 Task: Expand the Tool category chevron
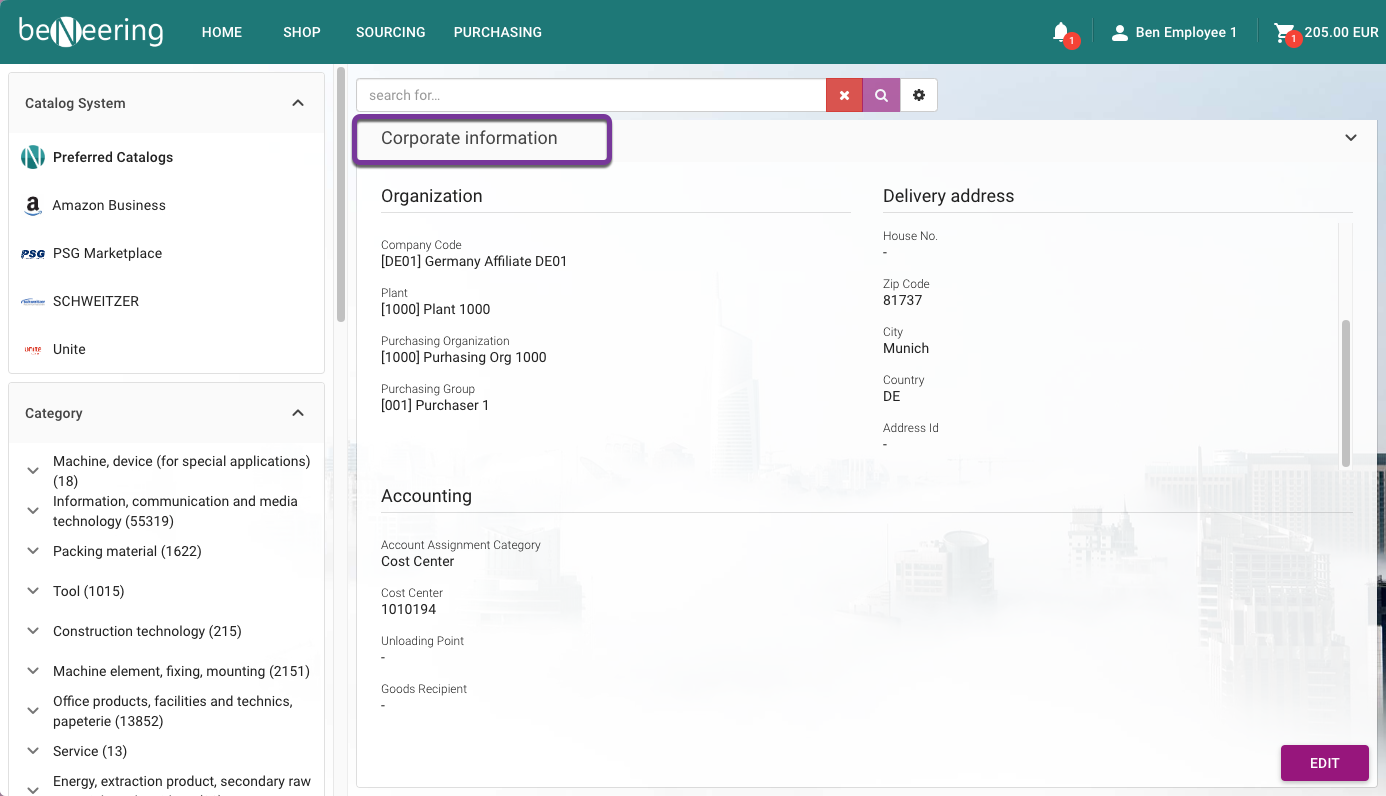pyautogui.click(x=33, y=591)
